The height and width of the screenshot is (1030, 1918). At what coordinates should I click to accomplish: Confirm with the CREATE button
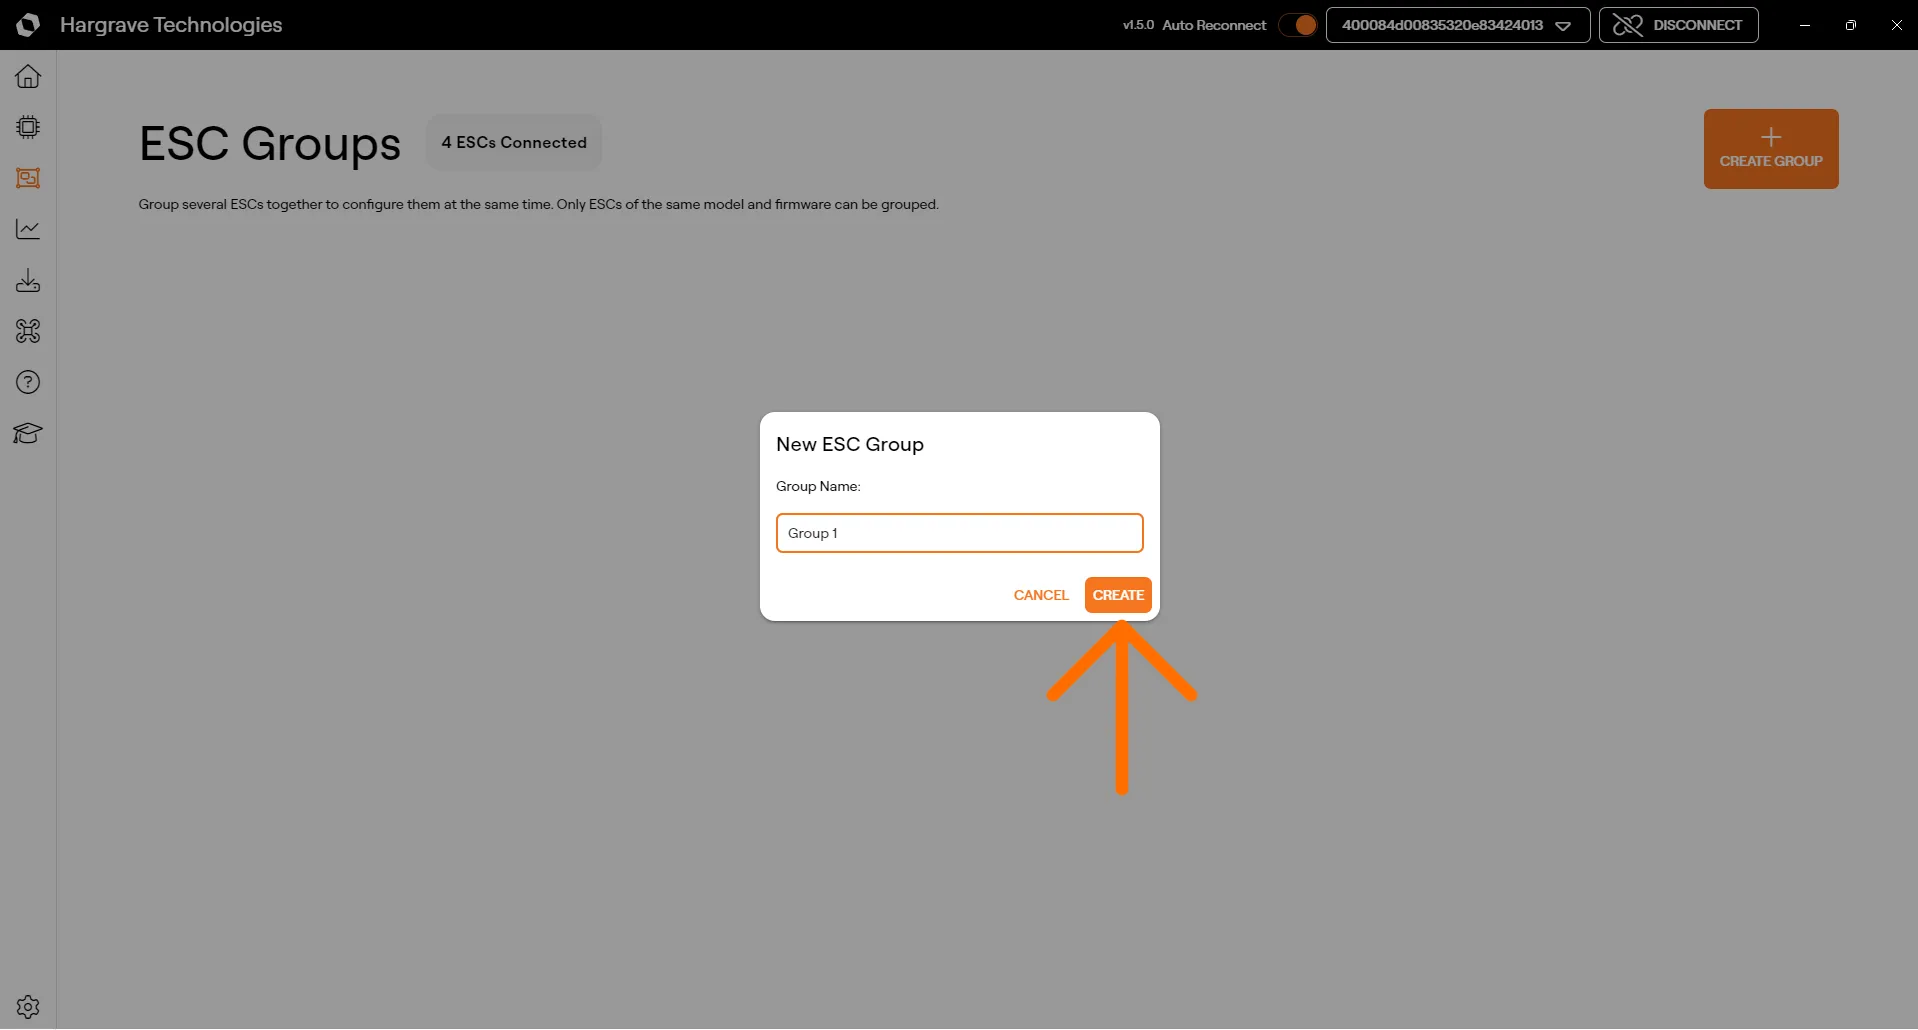tap(1118, 595)
